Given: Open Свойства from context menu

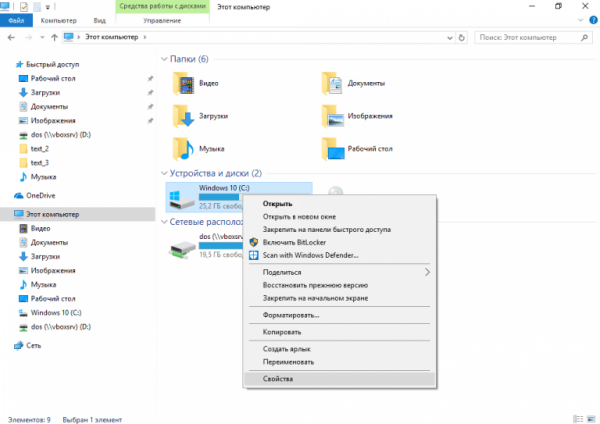Looking at the screenshot, I should (340, 379).
